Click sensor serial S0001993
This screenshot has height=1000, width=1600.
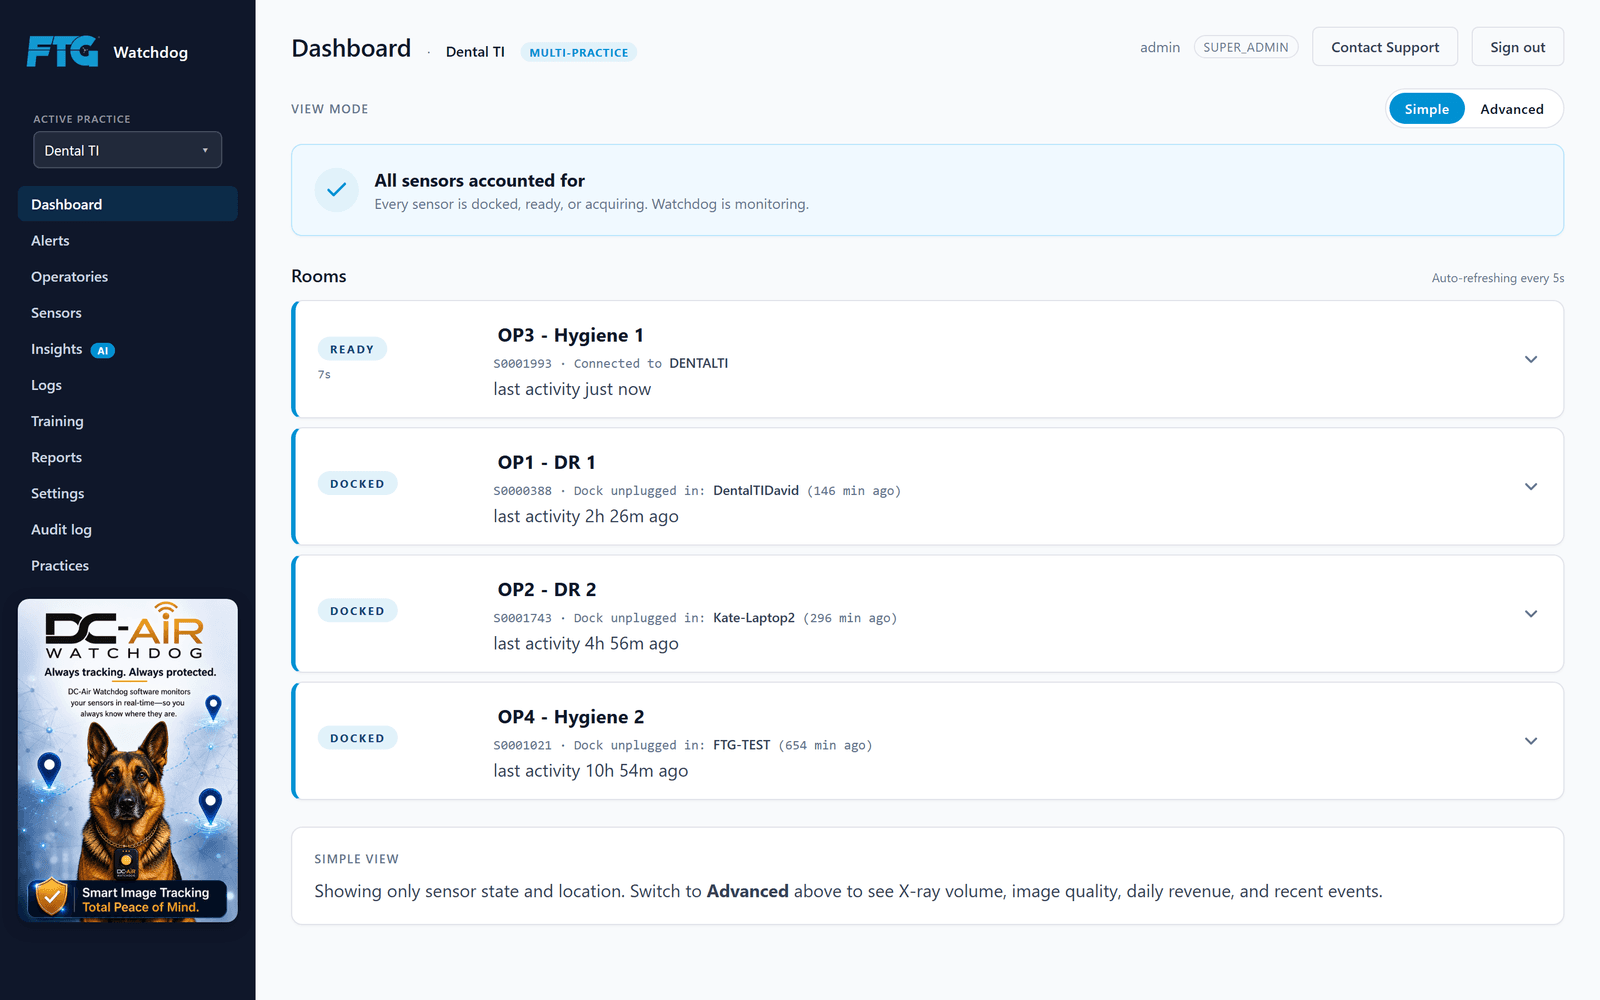pyautogui.click(x=522, y=363)
